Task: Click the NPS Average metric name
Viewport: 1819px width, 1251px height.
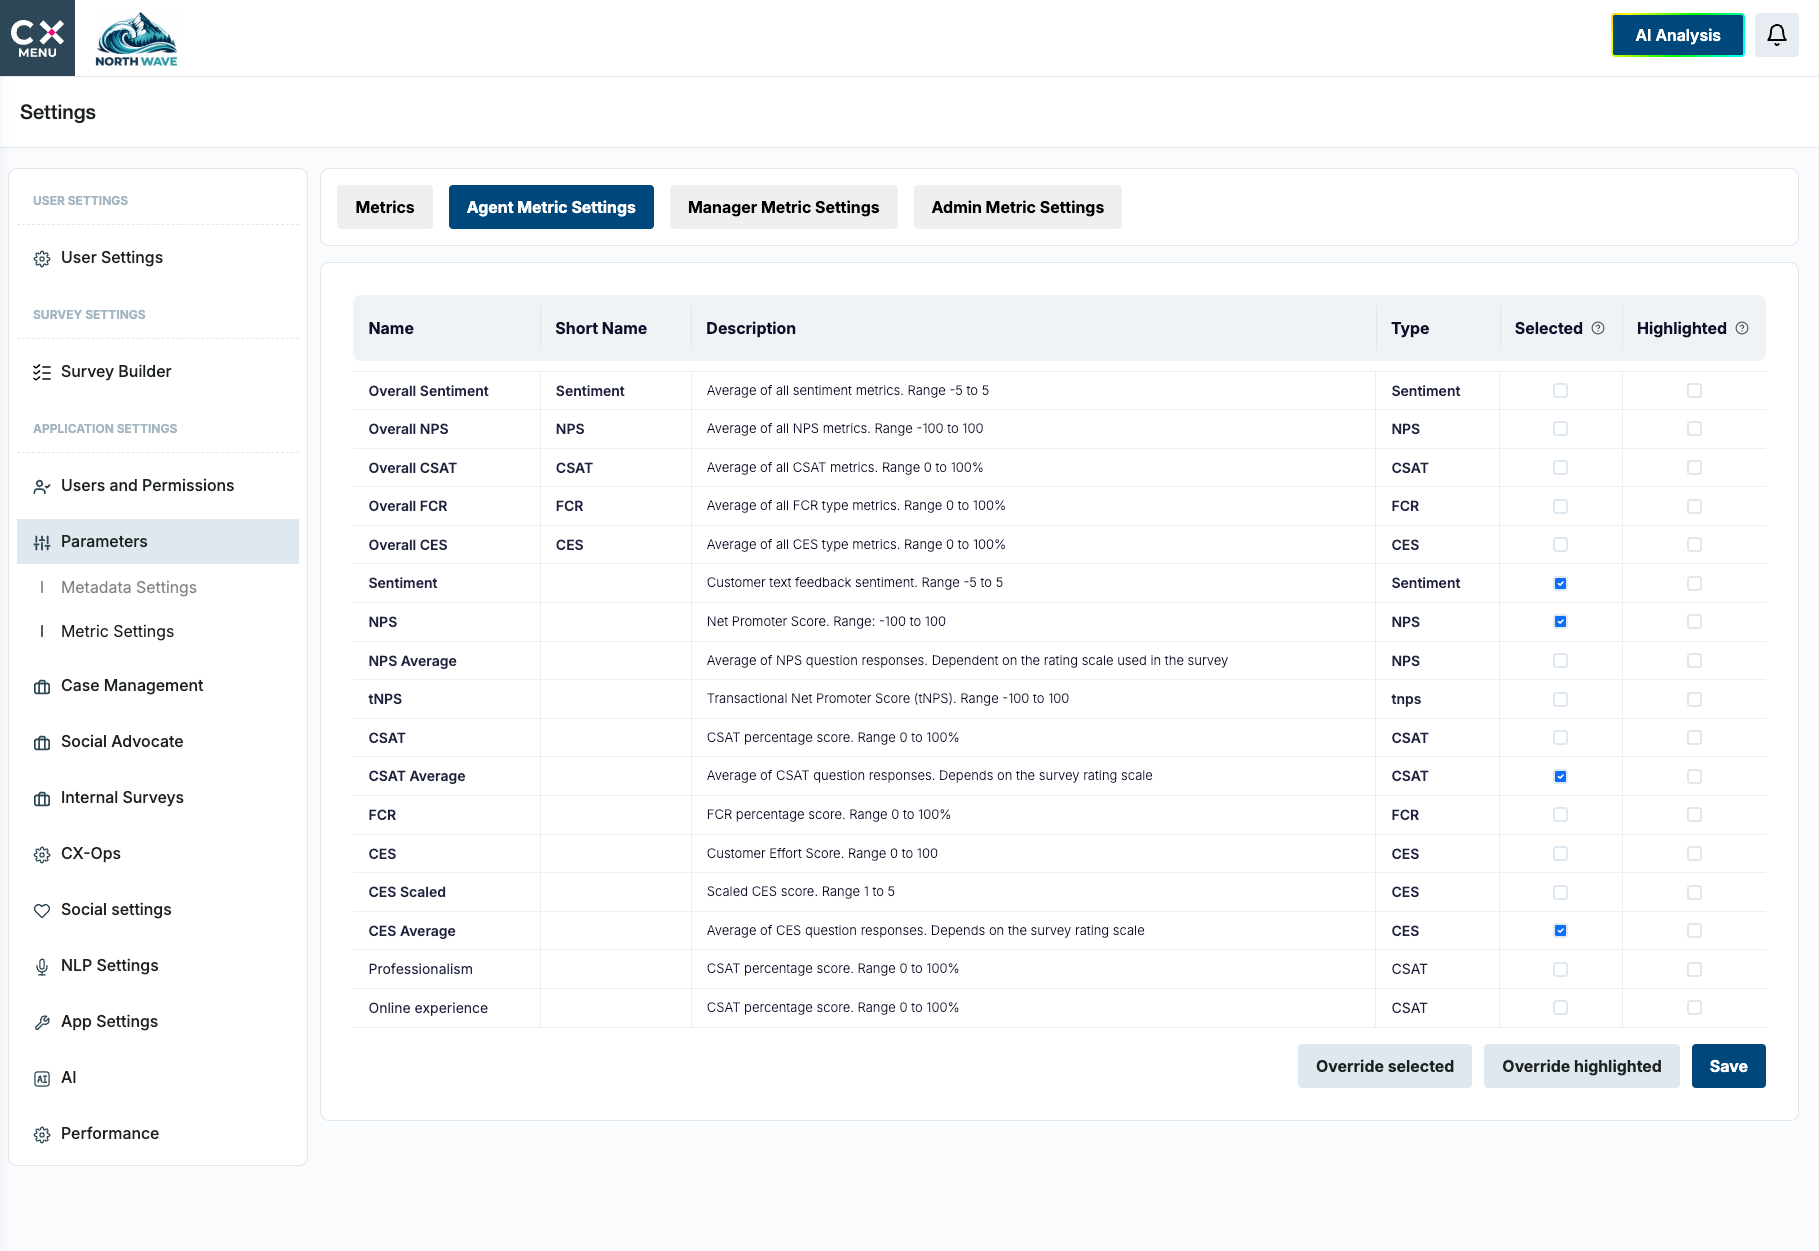Action: tap(412, 661)
